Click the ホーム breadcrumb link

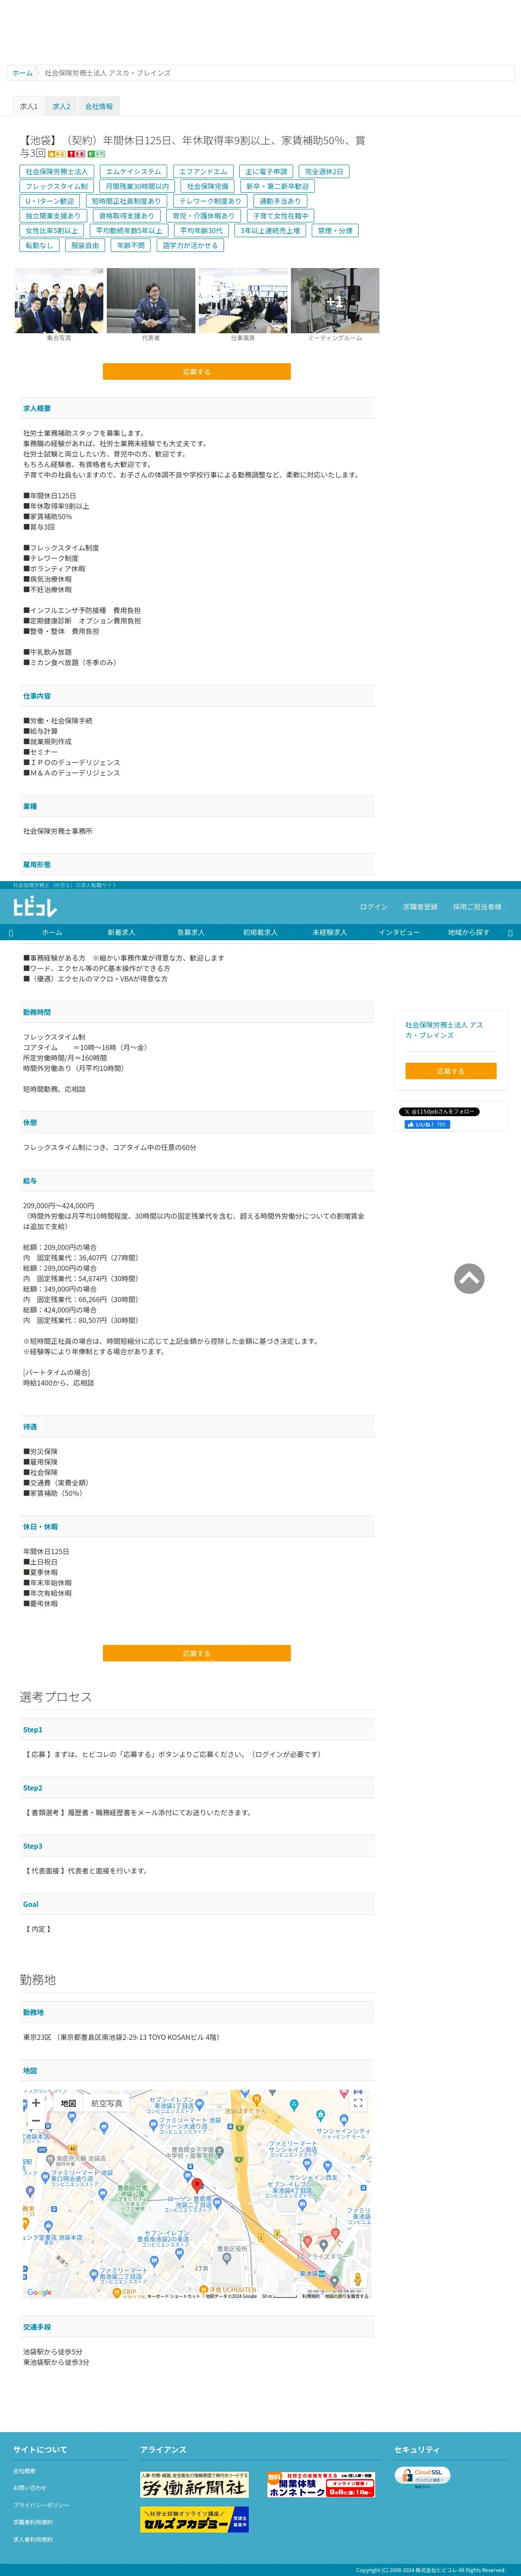pyautogui.click(x=22, y=73)
